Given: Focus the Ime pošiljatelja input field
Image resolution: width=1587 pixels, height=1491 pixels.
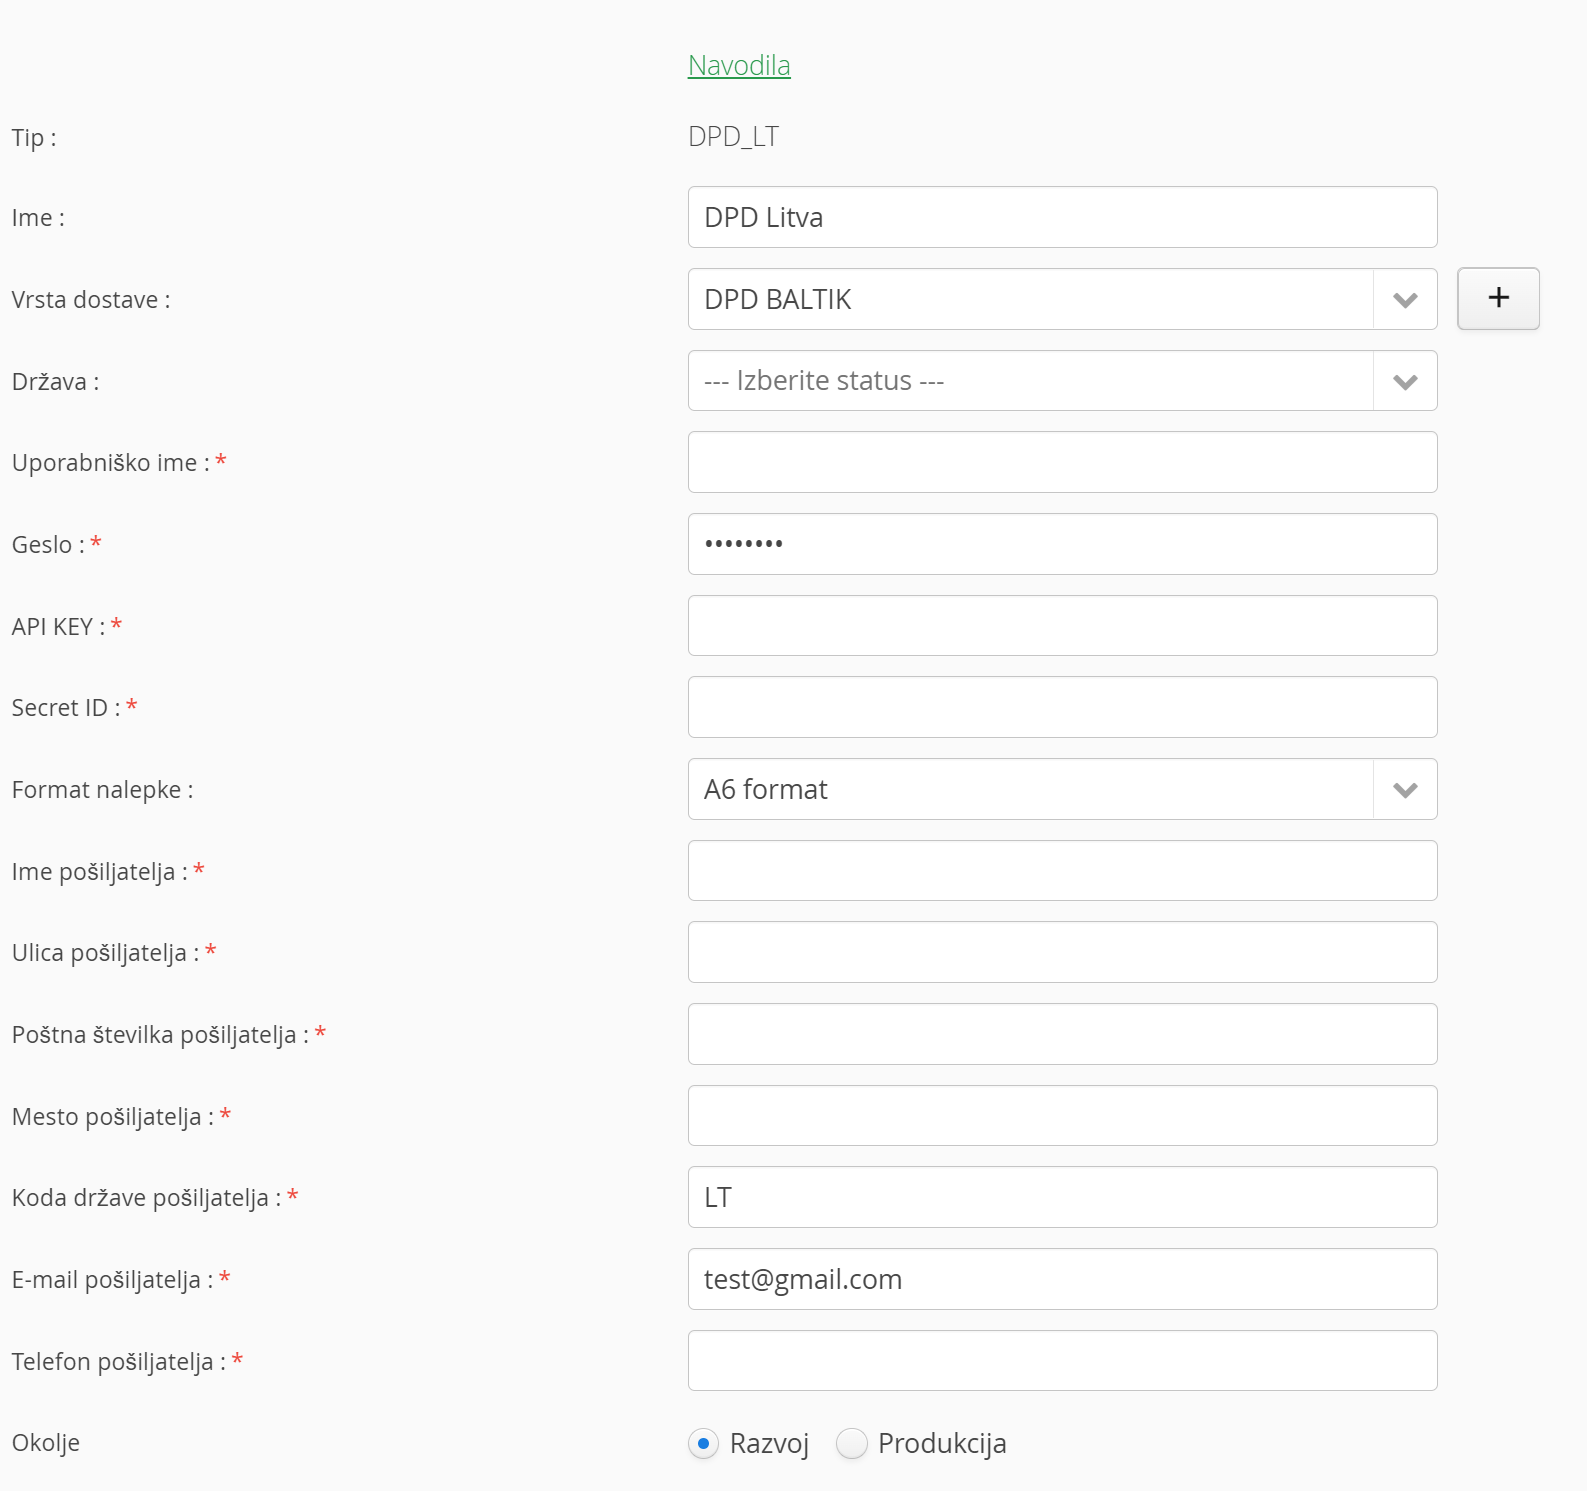Looking at the screenshot, I should (x=1062, y=871).
